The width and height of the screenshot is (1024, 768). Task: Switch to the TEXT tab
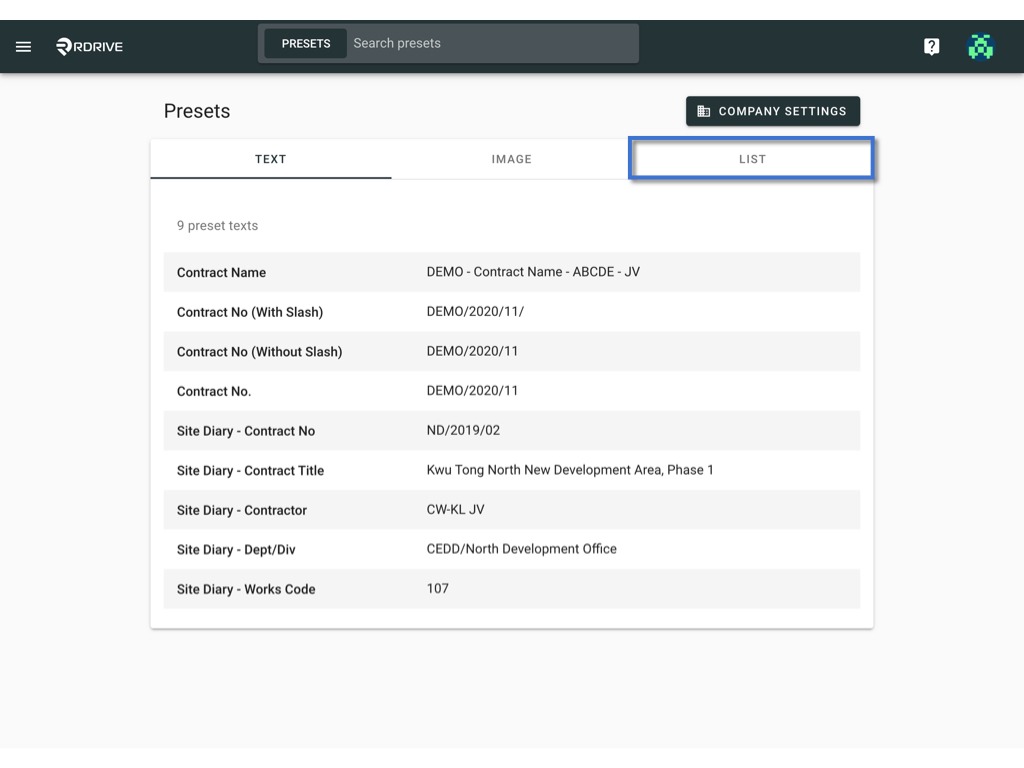(x=270, y=159)
